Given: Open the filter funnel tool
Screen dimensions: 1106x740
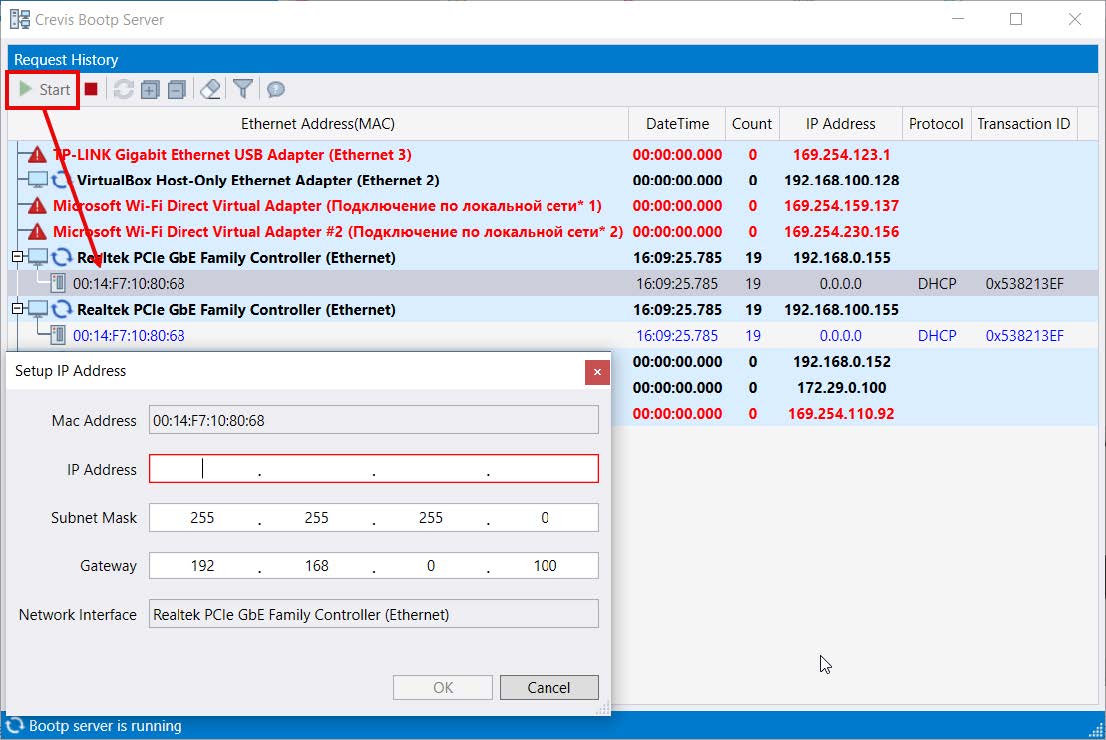Looking at the screenshot, I should (x=243, y=89).
